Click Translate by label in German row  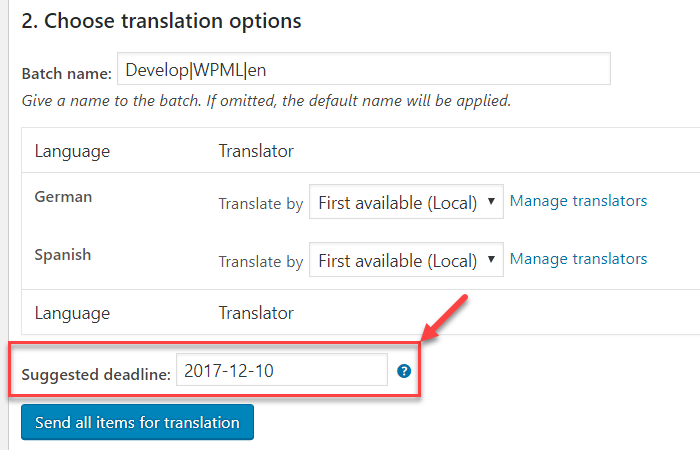click(x=261, y=204)
